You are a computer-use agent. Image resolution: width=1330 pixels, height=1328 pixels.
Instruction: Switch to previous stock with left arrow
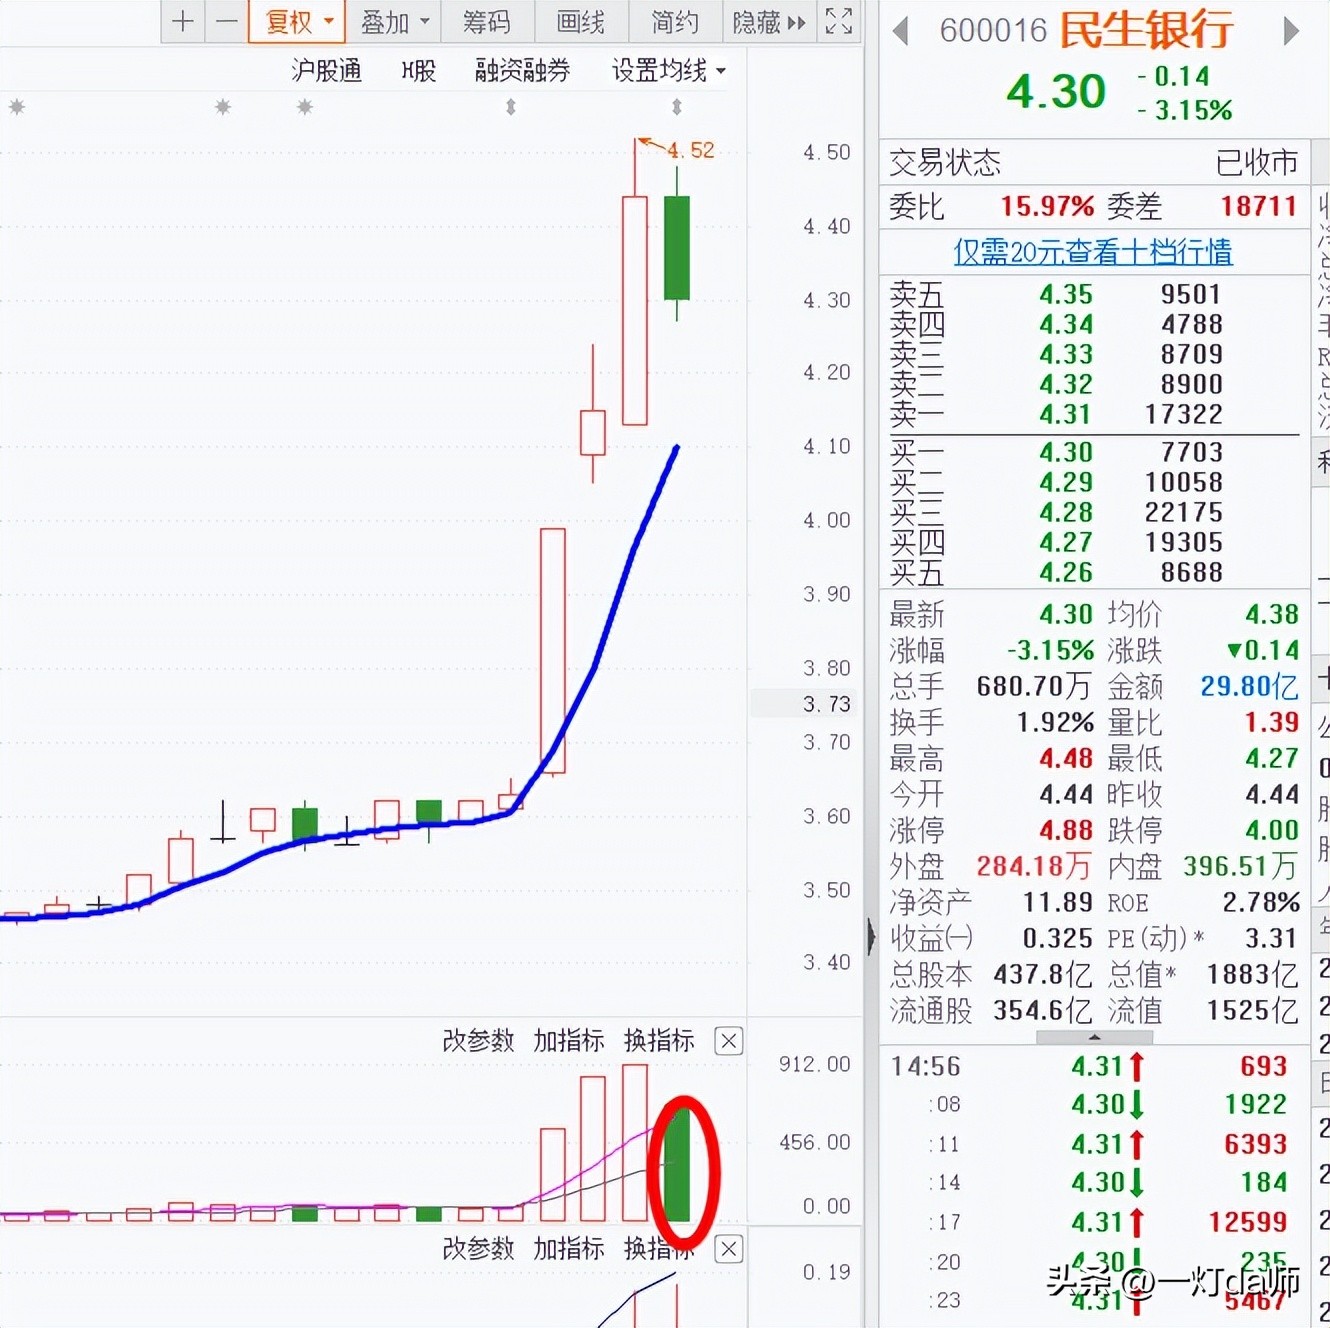click(x=901, y=31)
